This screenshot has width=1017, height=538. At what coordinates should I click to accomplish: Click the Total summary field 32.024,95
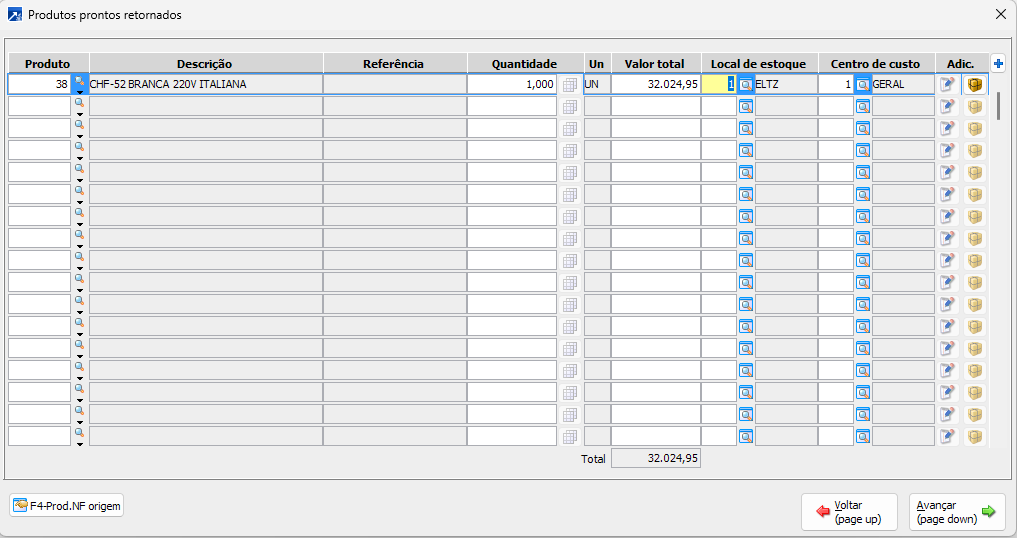(655, 458)
